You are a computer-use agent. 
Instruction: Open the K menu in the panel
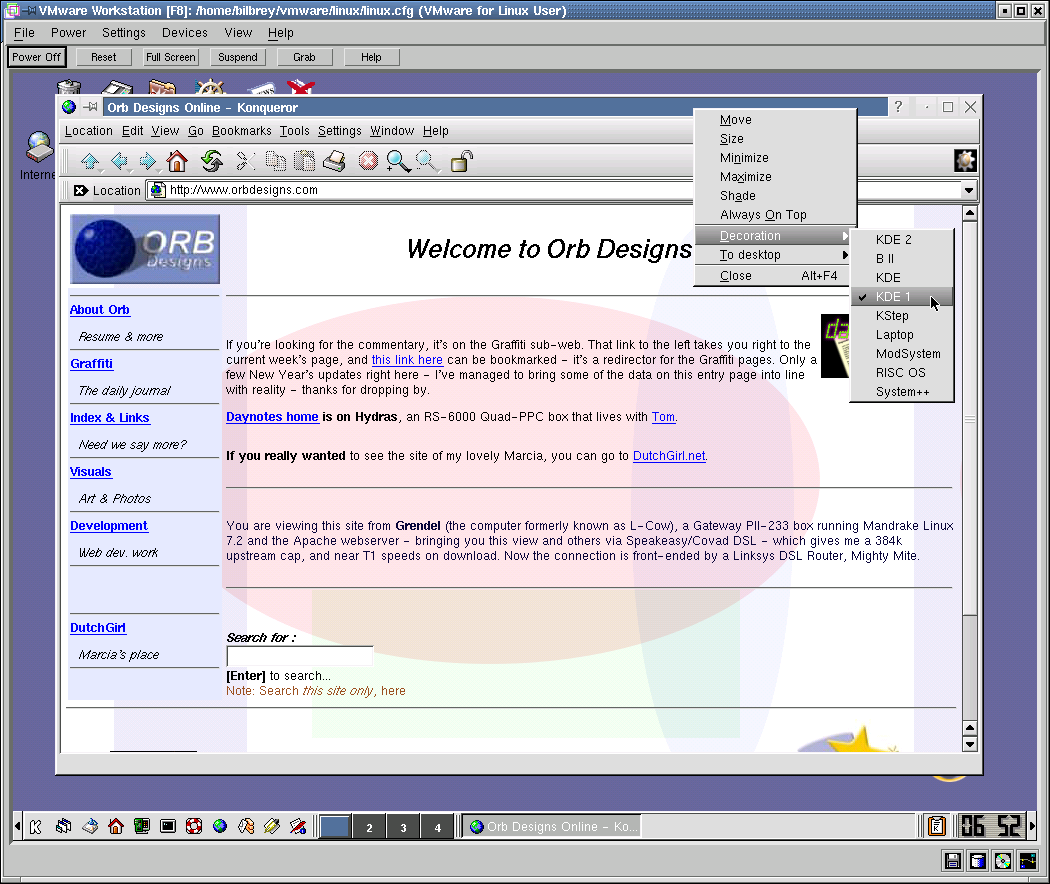click(36, 827)
